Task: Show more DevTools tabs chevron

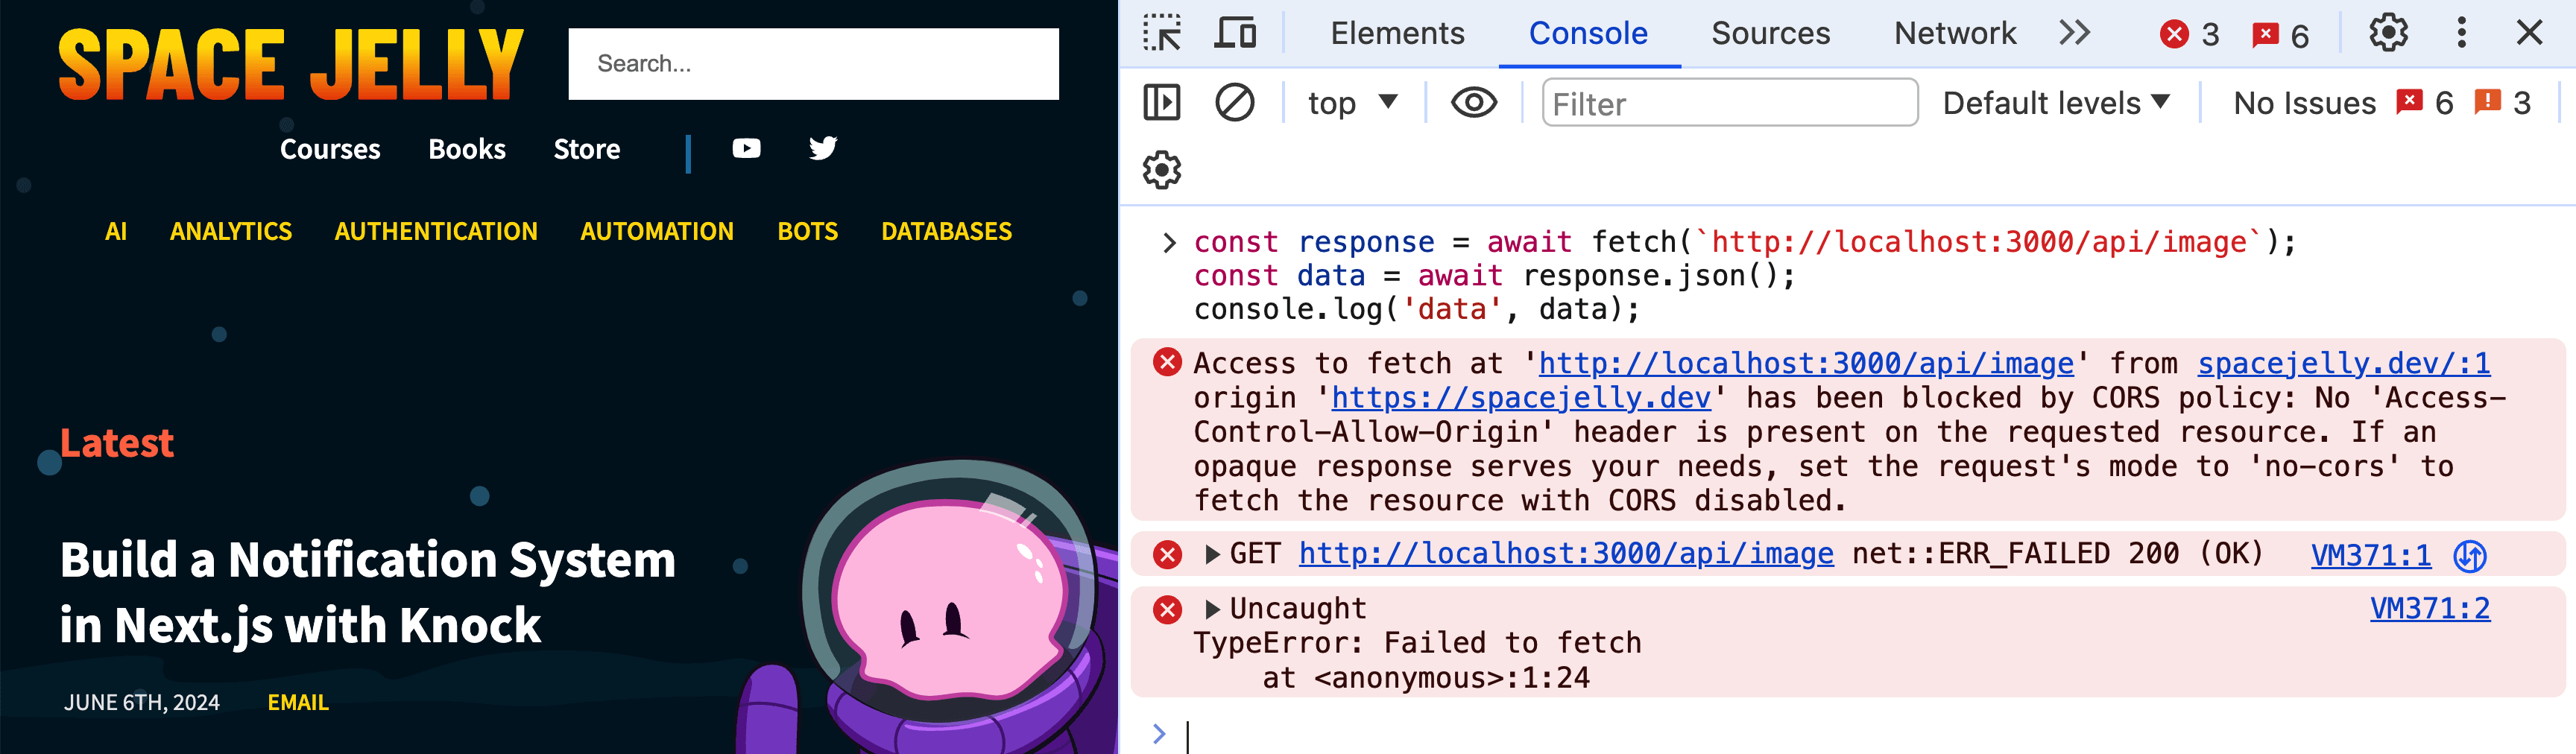Action: (2075, 33)
